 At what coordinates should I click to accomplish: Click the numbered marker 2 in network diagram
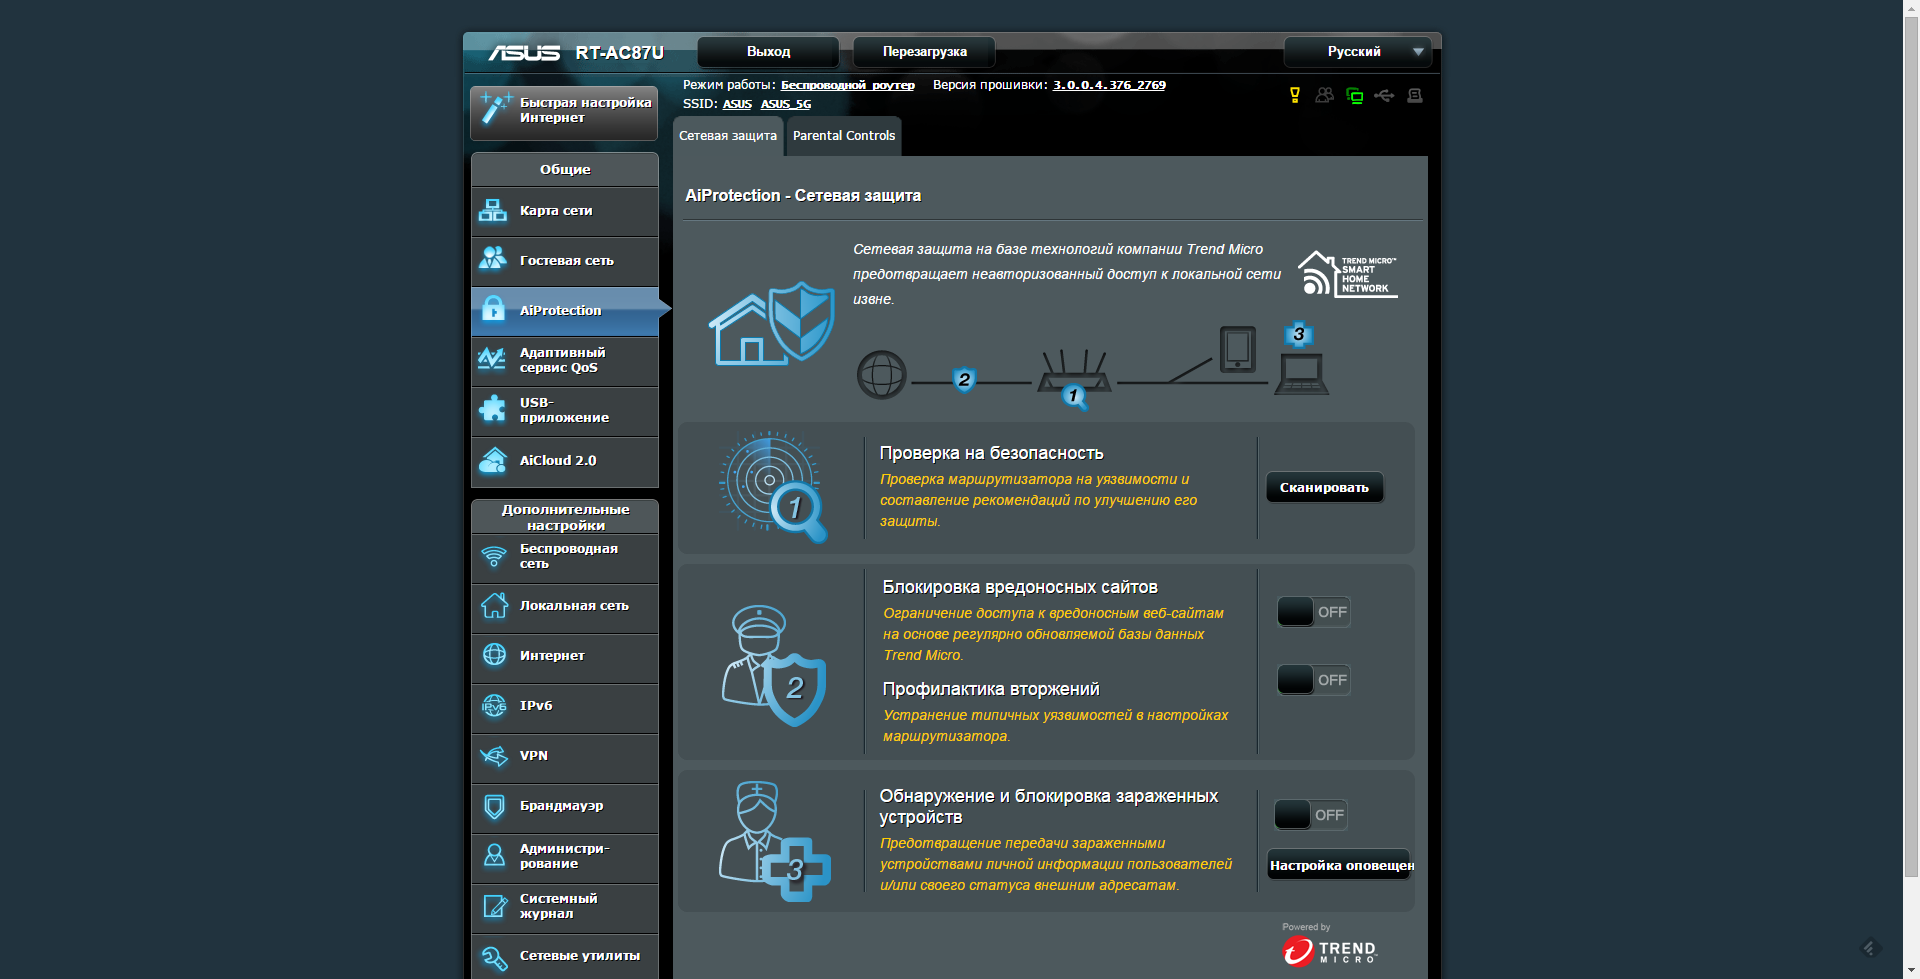pos(964,380)
